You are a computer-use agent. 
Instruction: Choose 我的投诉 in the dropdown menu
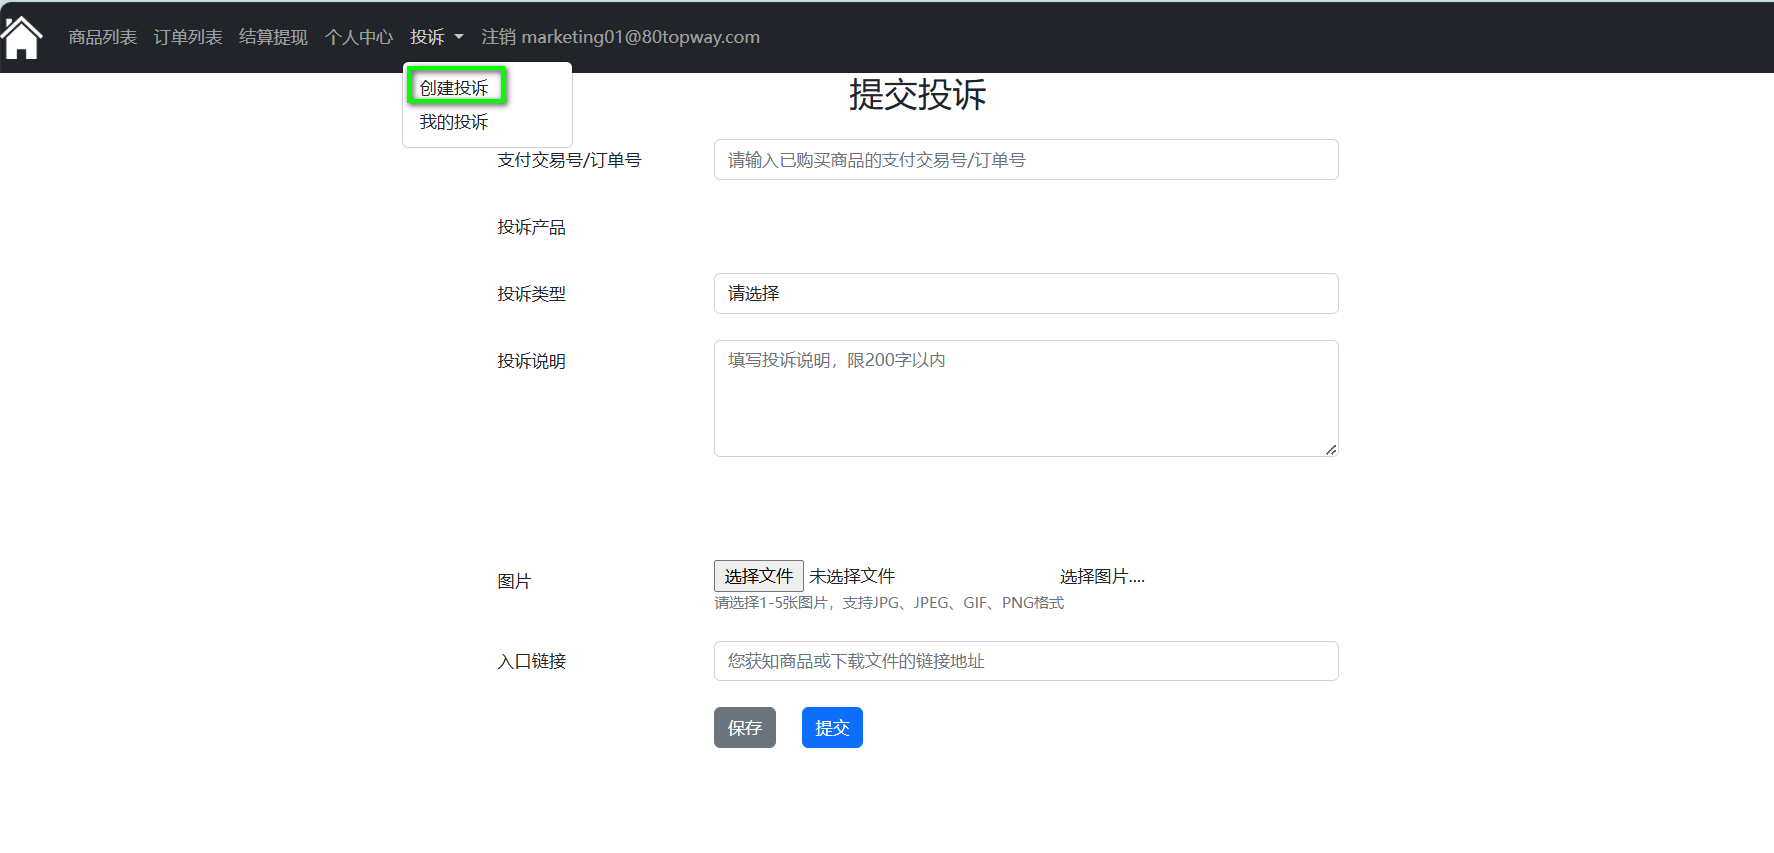pos(454,122)
